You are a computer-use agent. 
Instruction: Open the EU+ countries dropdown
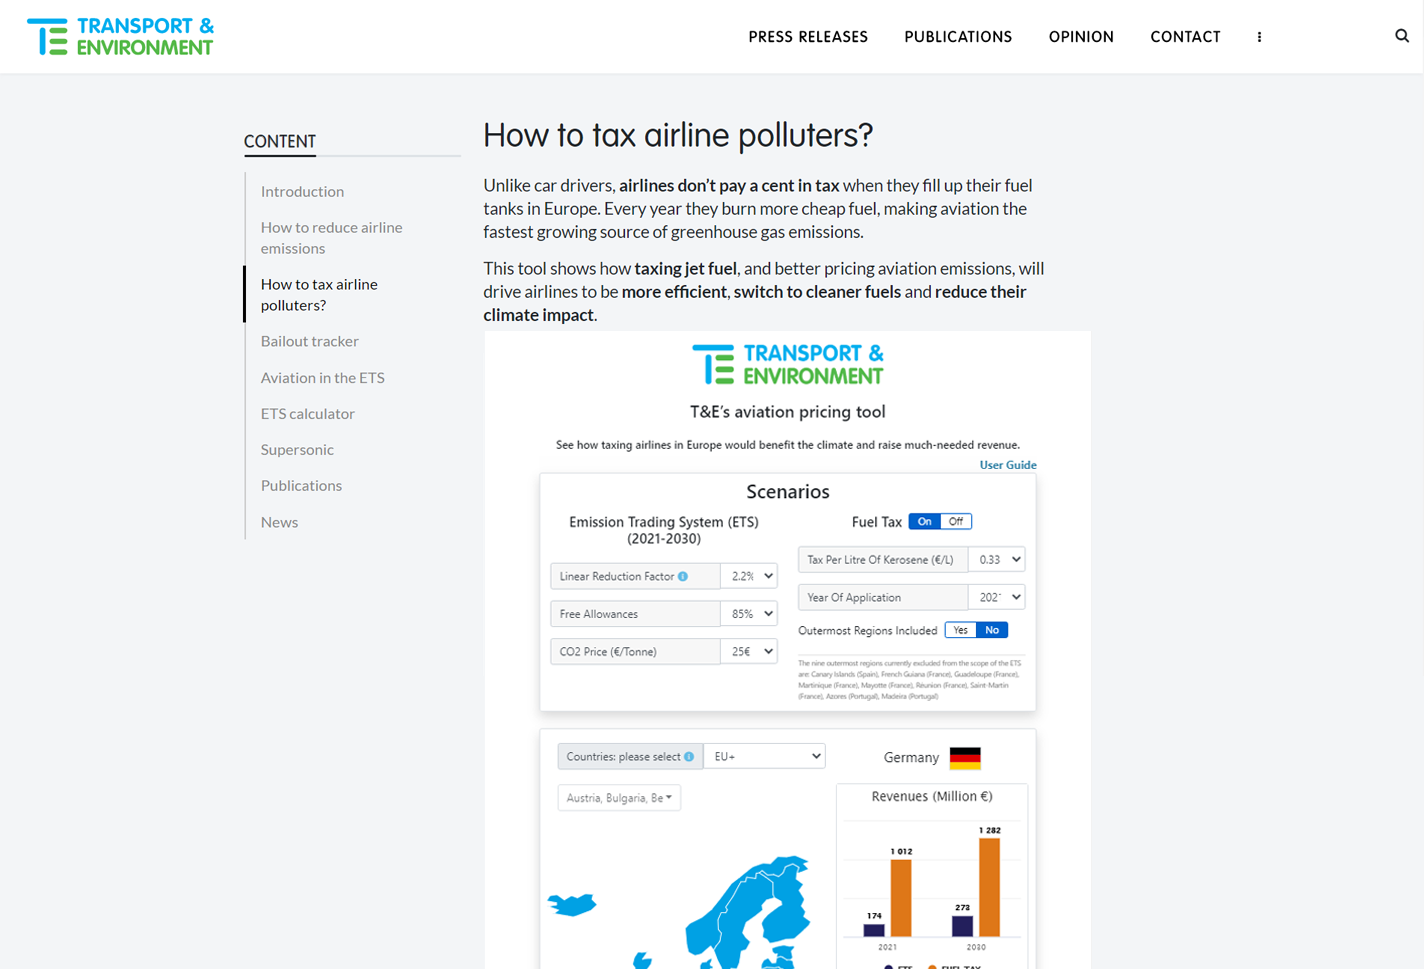[765, 756]
